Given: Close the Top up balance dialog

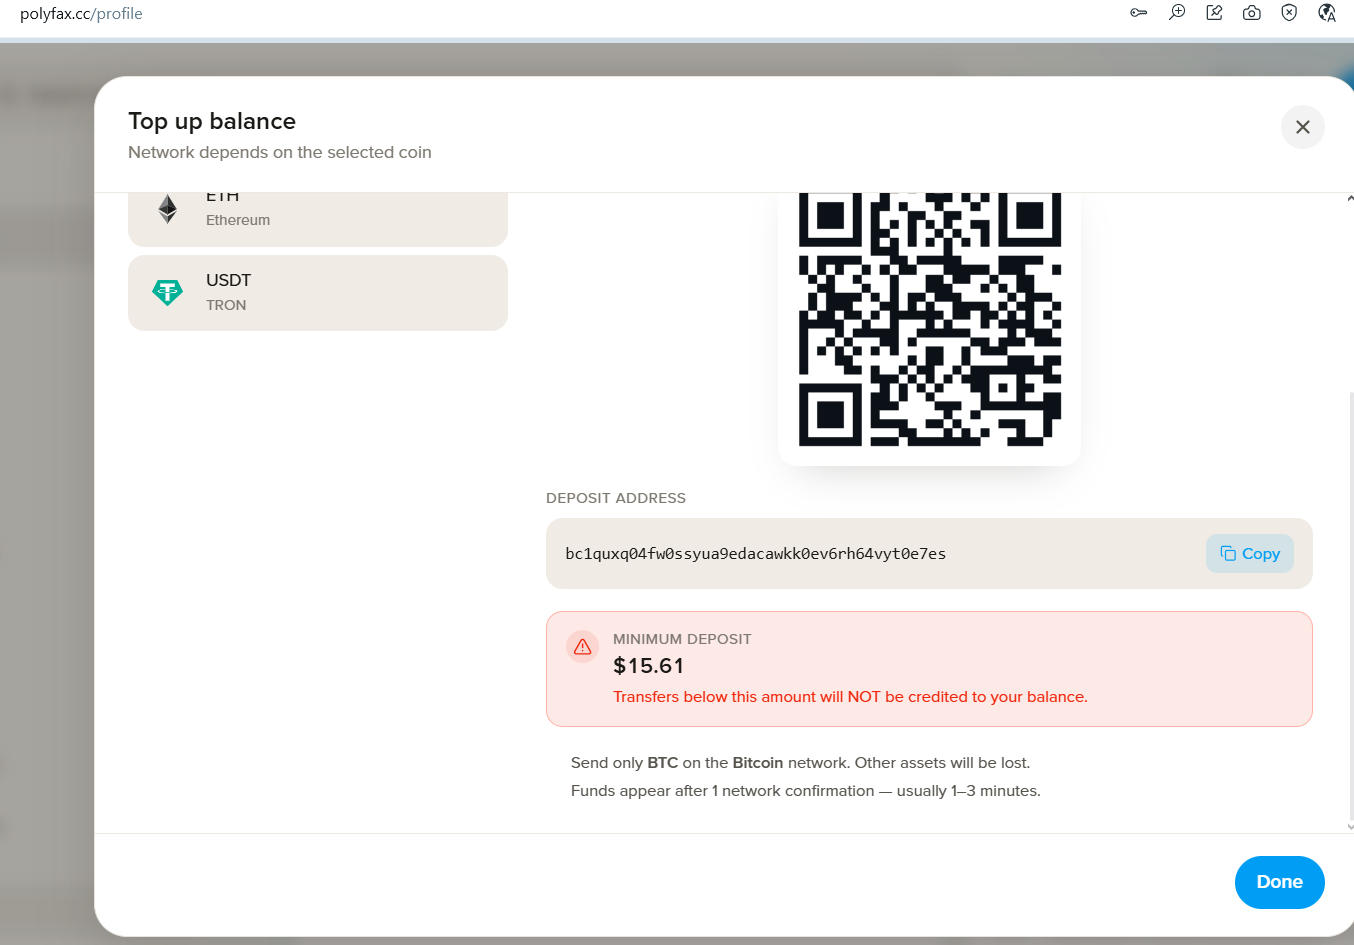Looking at the screenshot, I should pyautogui.click(x=1302, y=127).
